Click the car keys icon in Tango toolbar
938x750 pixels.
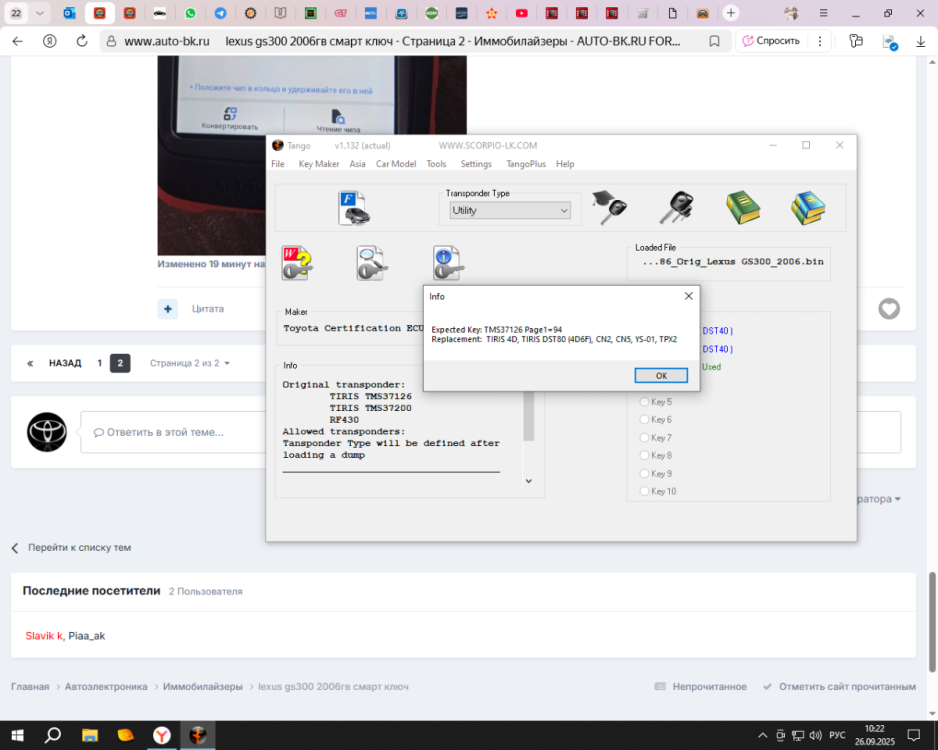pyautogui.click(x=677, y=208)
